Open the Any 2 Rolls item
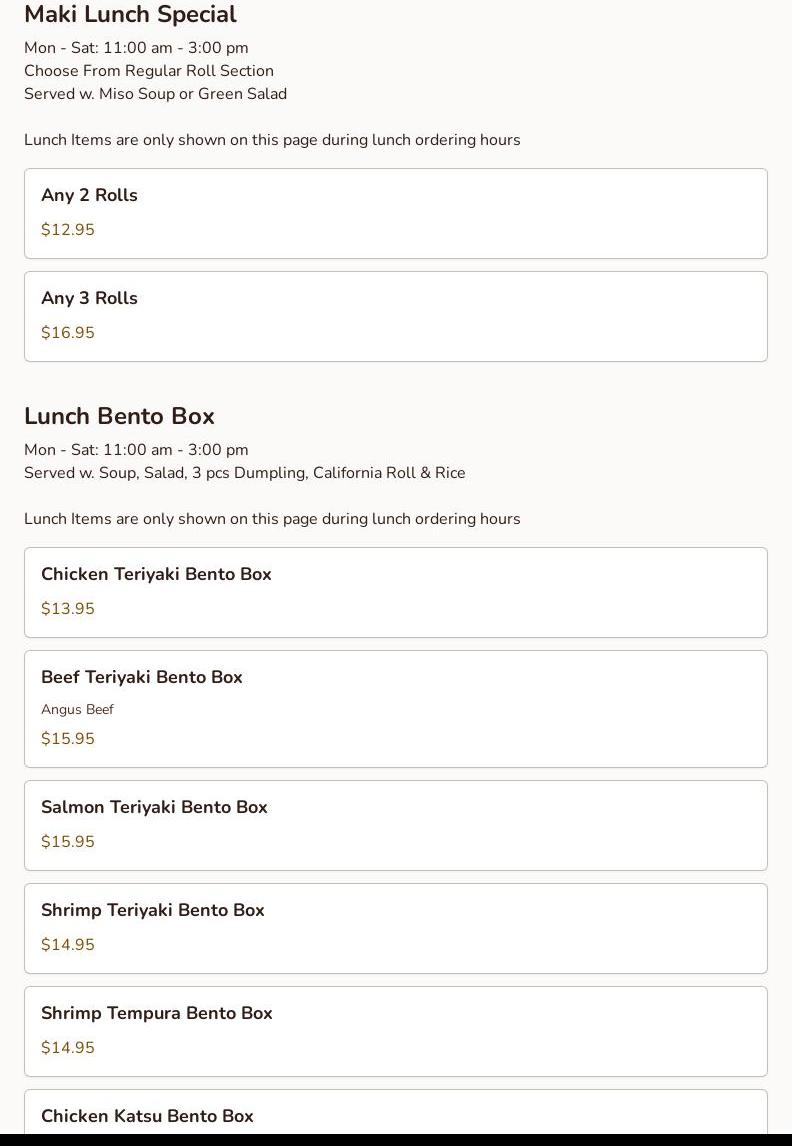792x1146 pixels. (x=395, y=212)
